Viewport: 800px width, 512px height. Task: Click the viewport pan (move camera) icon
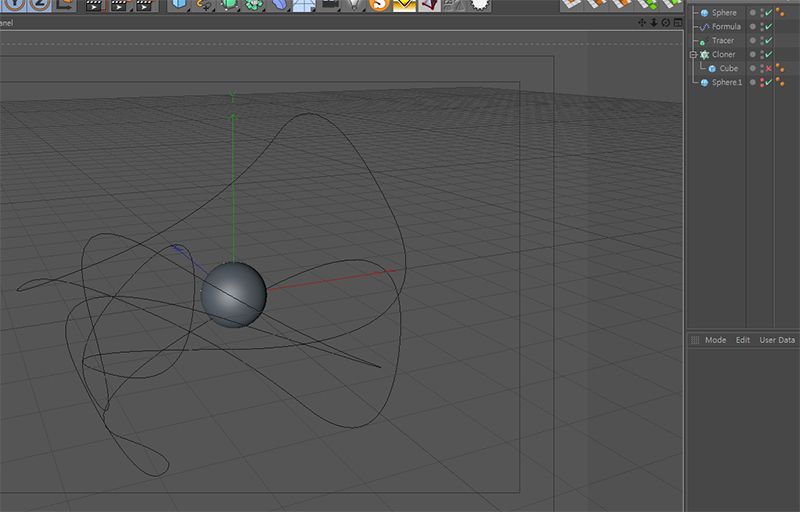point(643,22)
